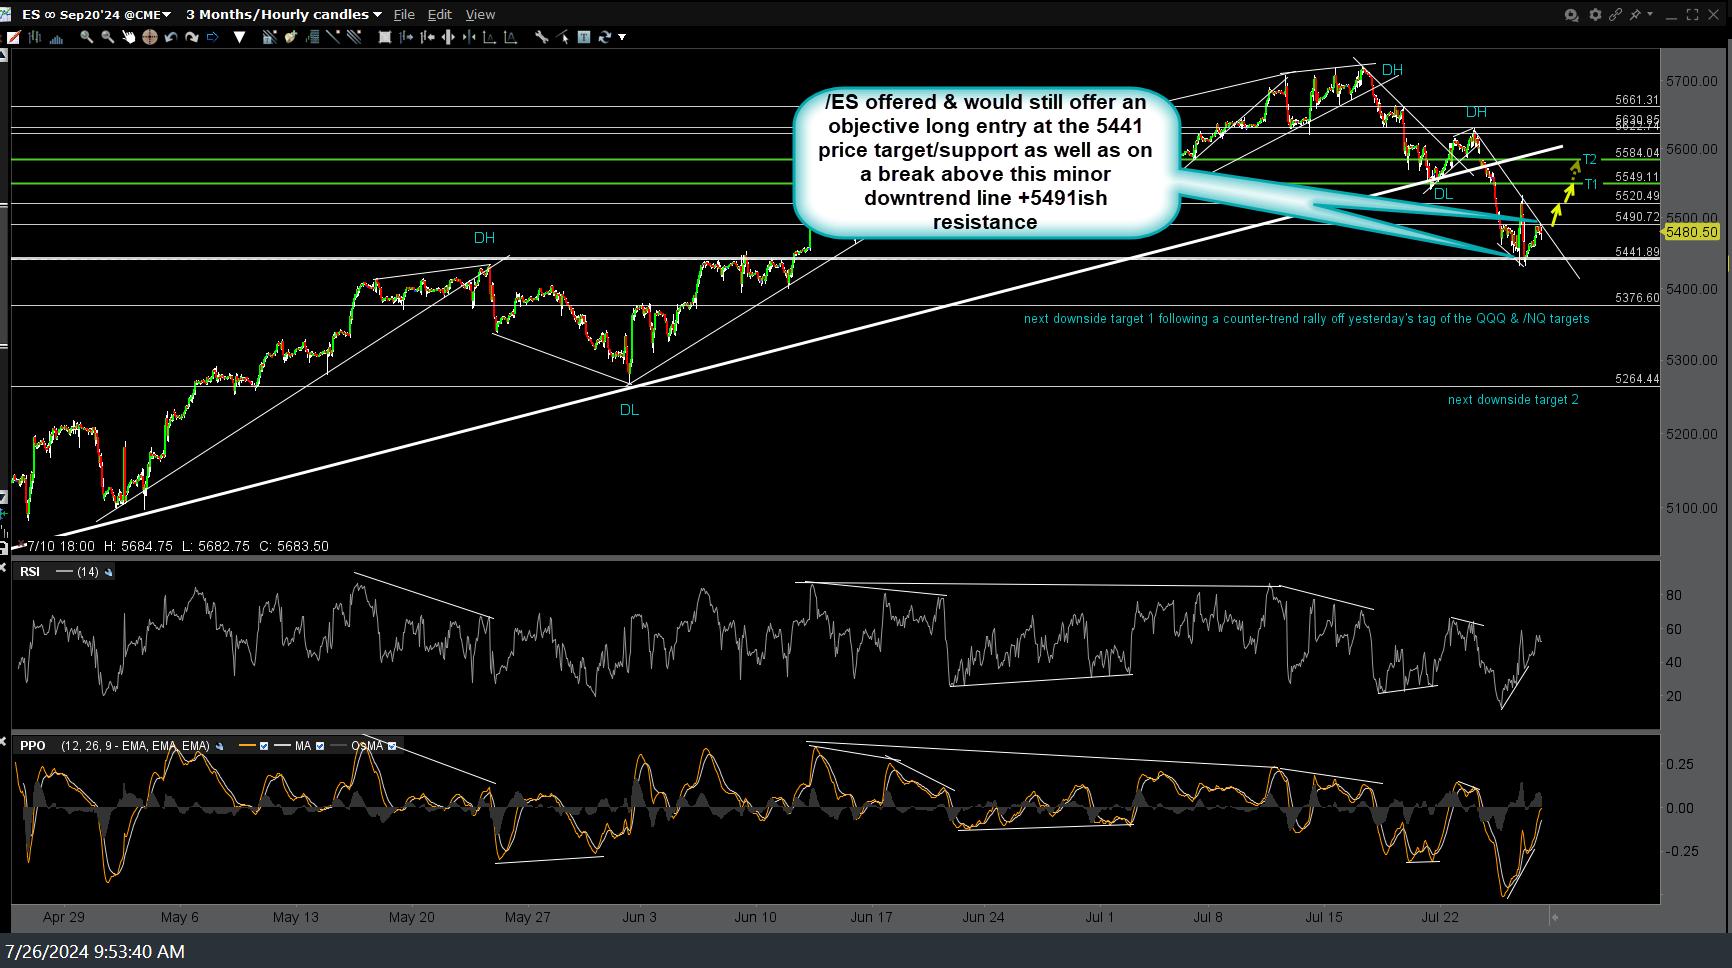
Task: Click the chat feedback bubble icon
Action: point(1571,14)
